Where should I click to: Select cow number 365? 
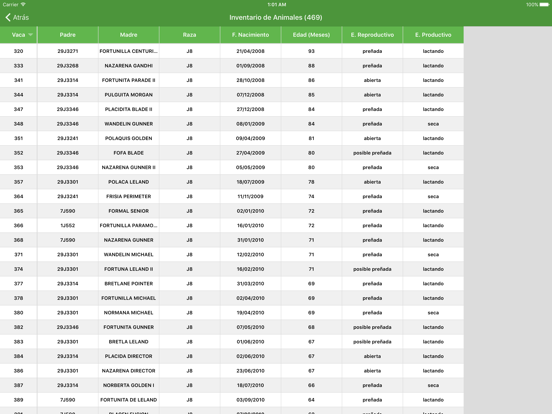(18, 211)
